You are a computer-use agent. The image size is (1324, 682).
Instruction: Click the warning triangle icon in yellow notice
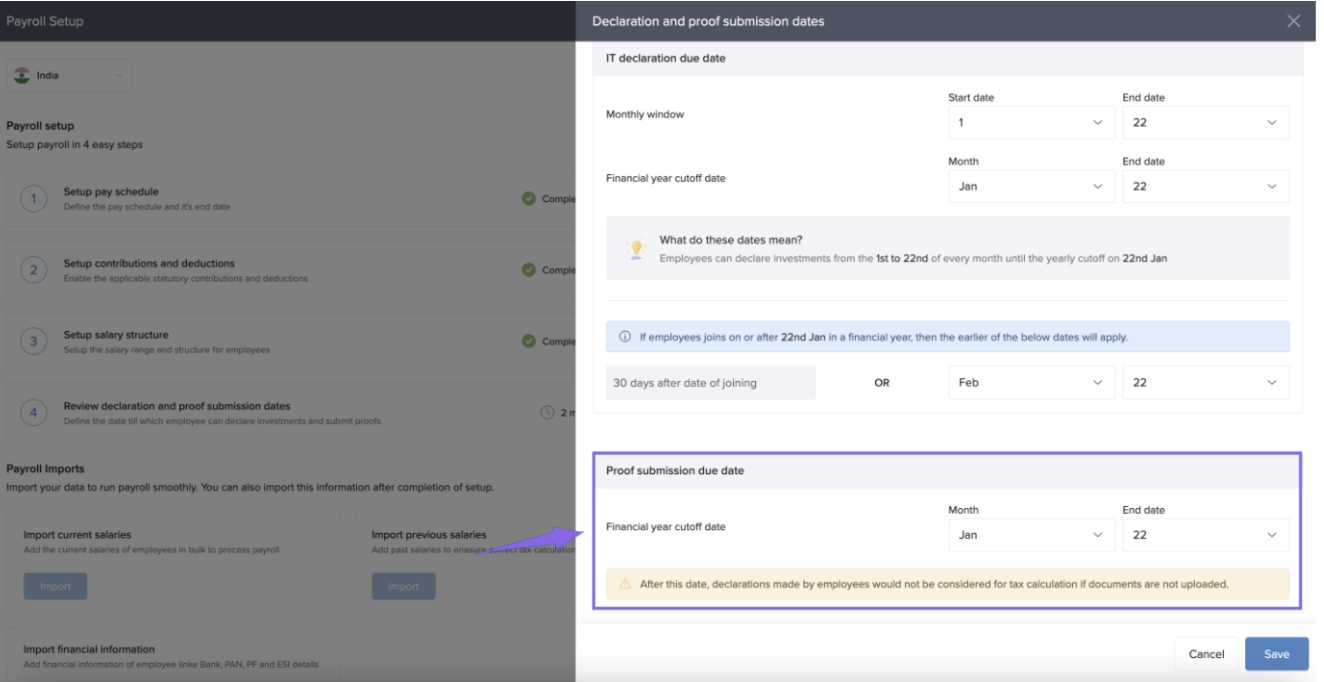pyautogui.click(x=625, y=584)
